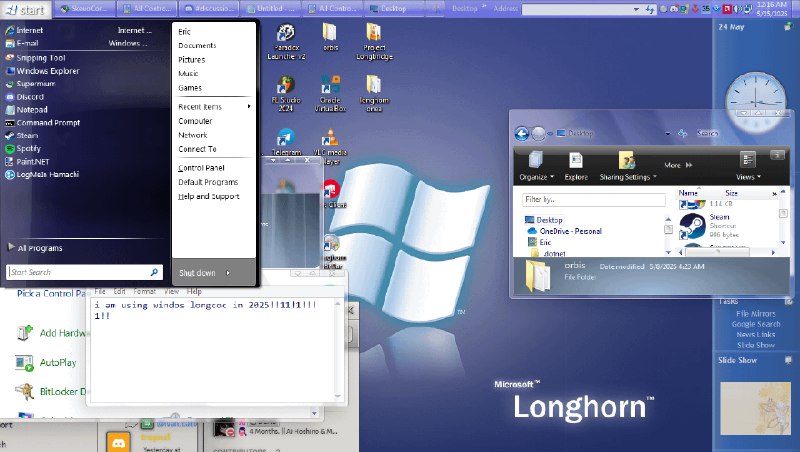The width and height of the screenshot is (800, 452).
Task: Open Help and Support from start menu
Action: [x=209, y=196]
